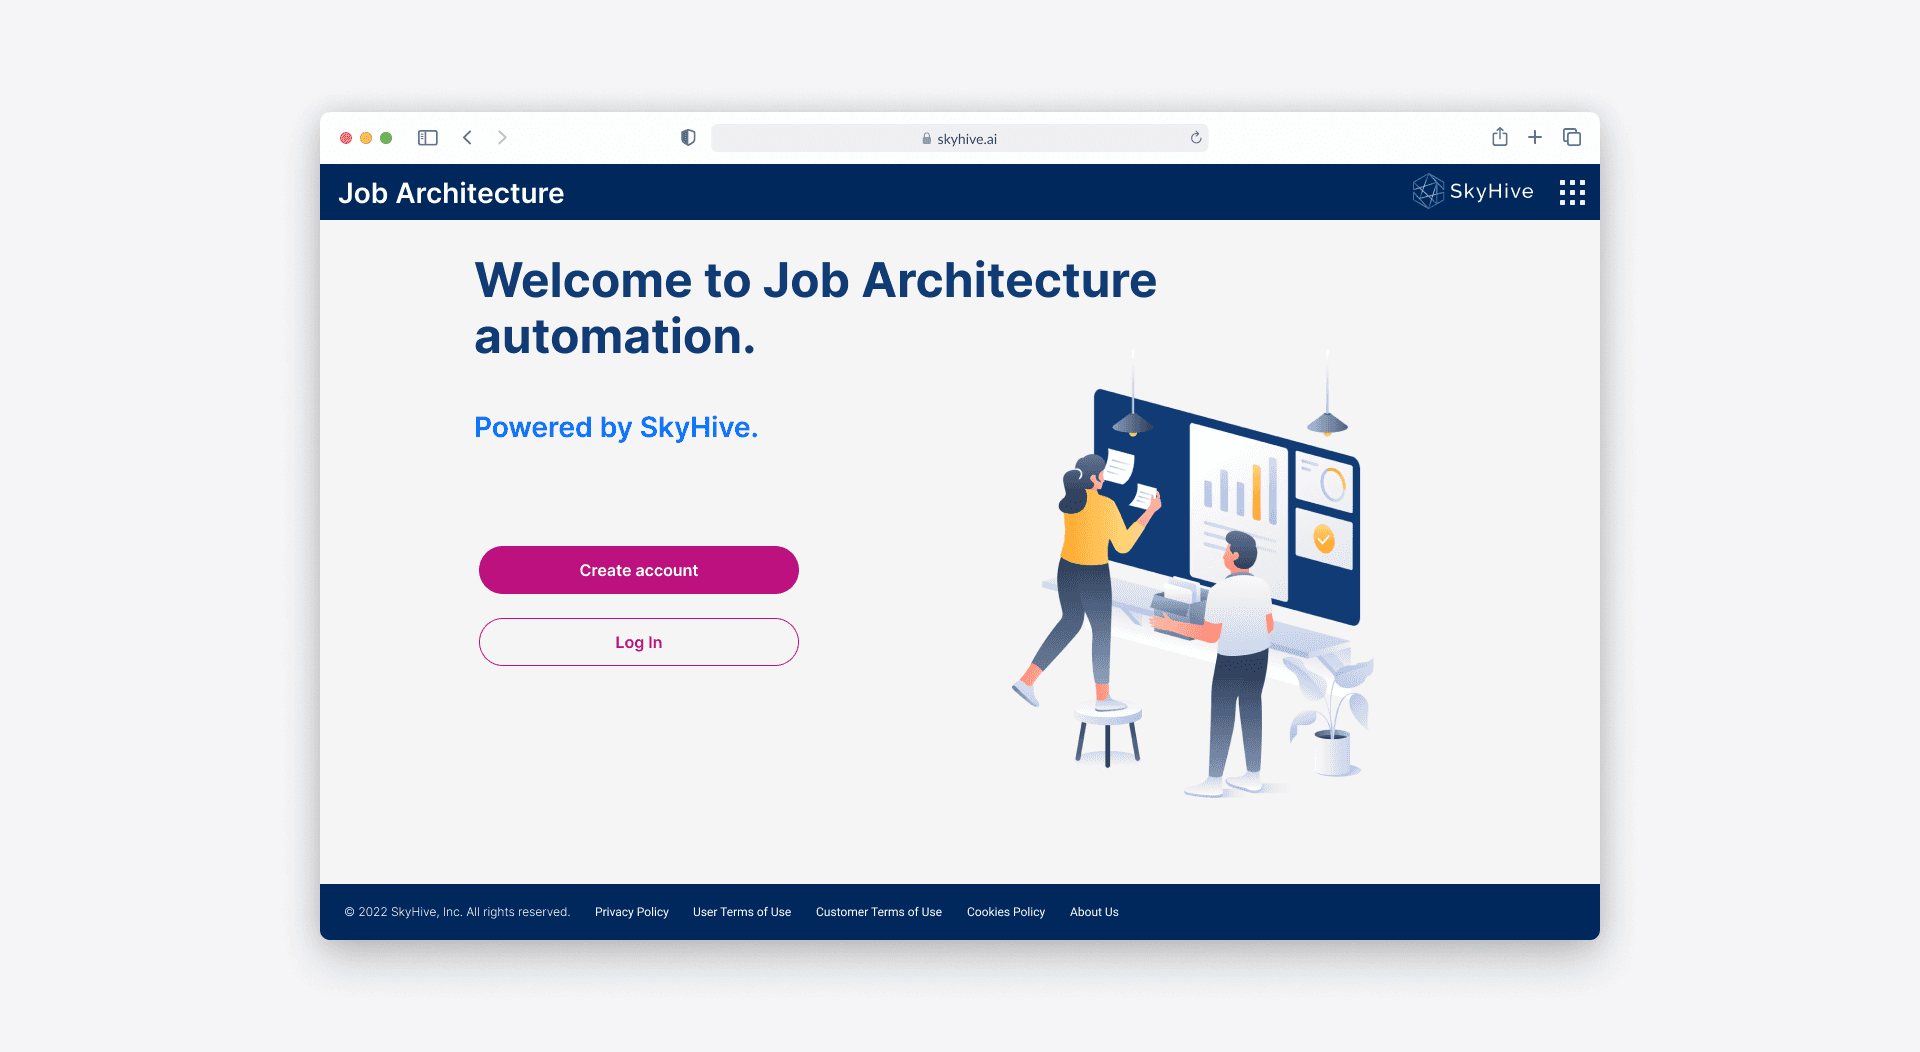Open the SkyHive apps grid menu

(1572, 192)
